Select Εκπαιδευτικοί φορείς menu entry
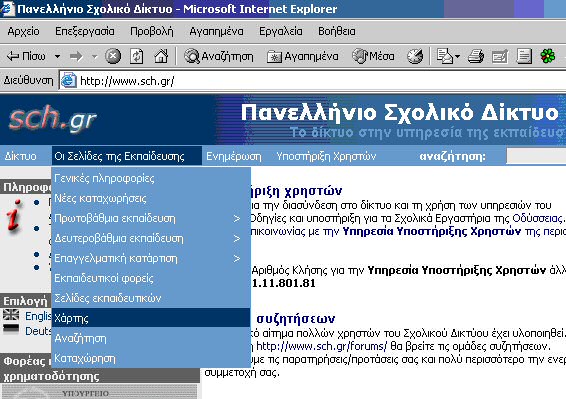566x399 pixels. tap(151, 278)
